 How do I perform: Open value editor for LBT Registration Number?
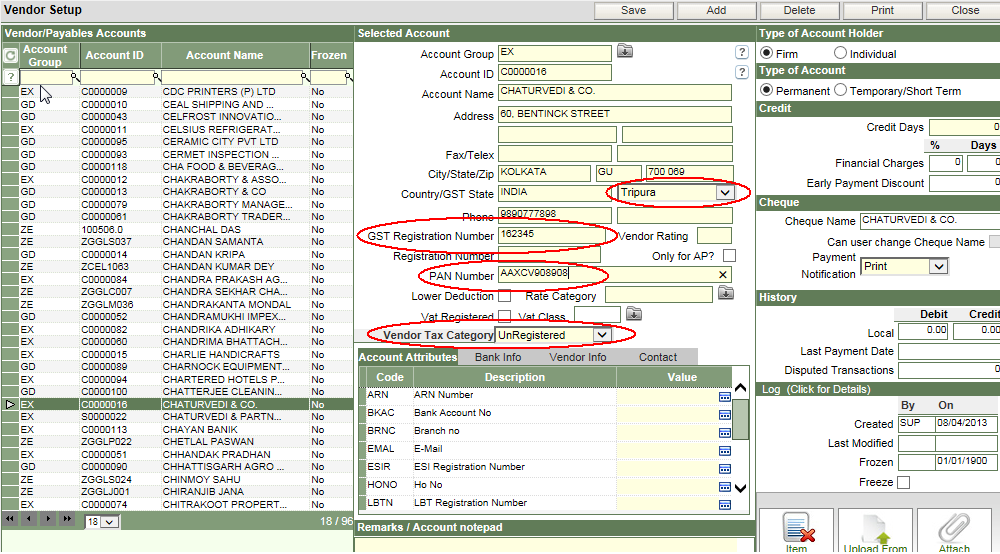pos(724,505)
